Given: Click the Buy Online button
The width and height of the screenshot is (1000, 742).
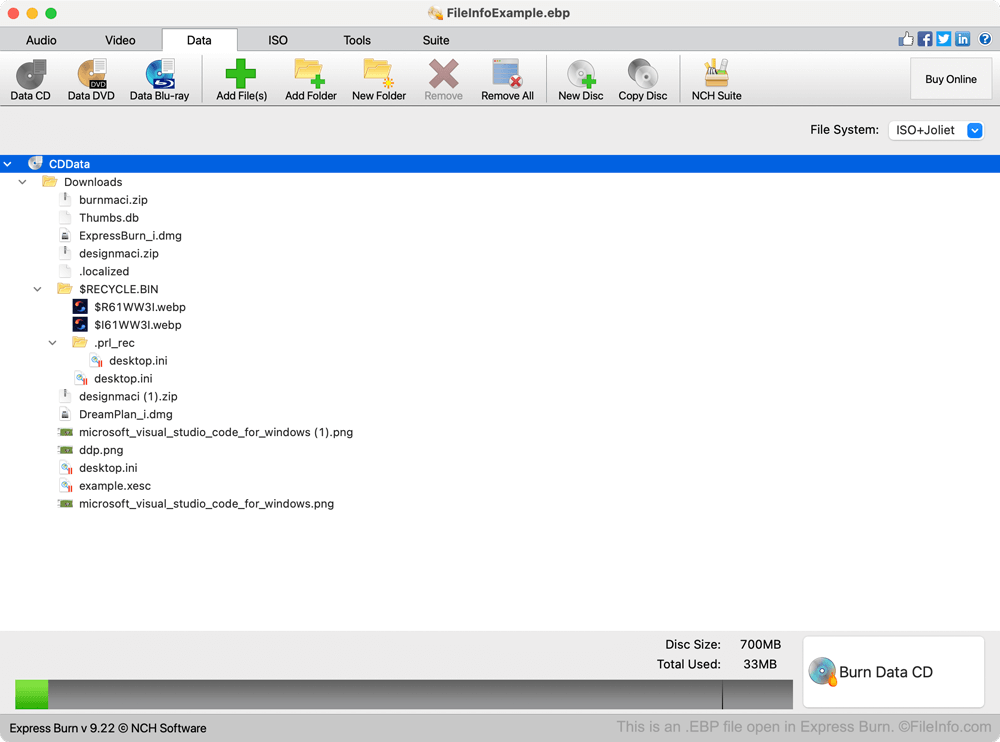Looking at the screenshot, I should point(950,79).
